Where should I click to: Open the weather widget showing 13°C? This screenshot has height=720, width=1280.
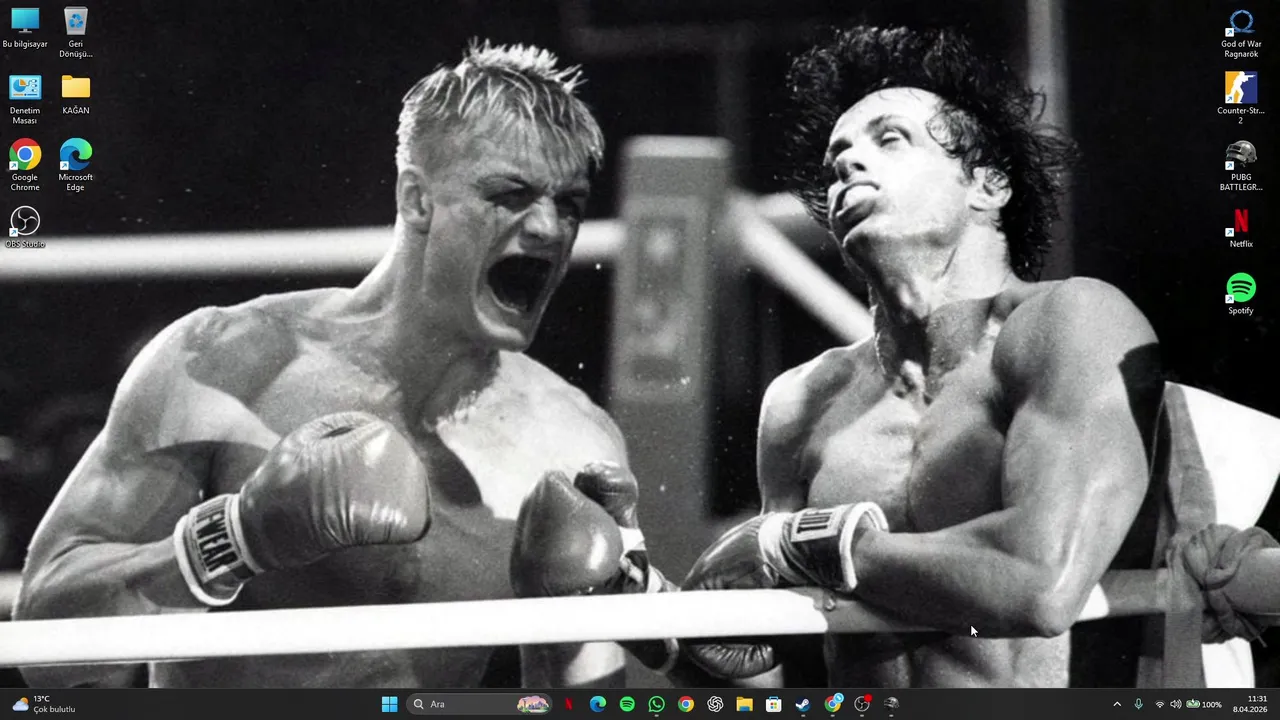(43, 704)
